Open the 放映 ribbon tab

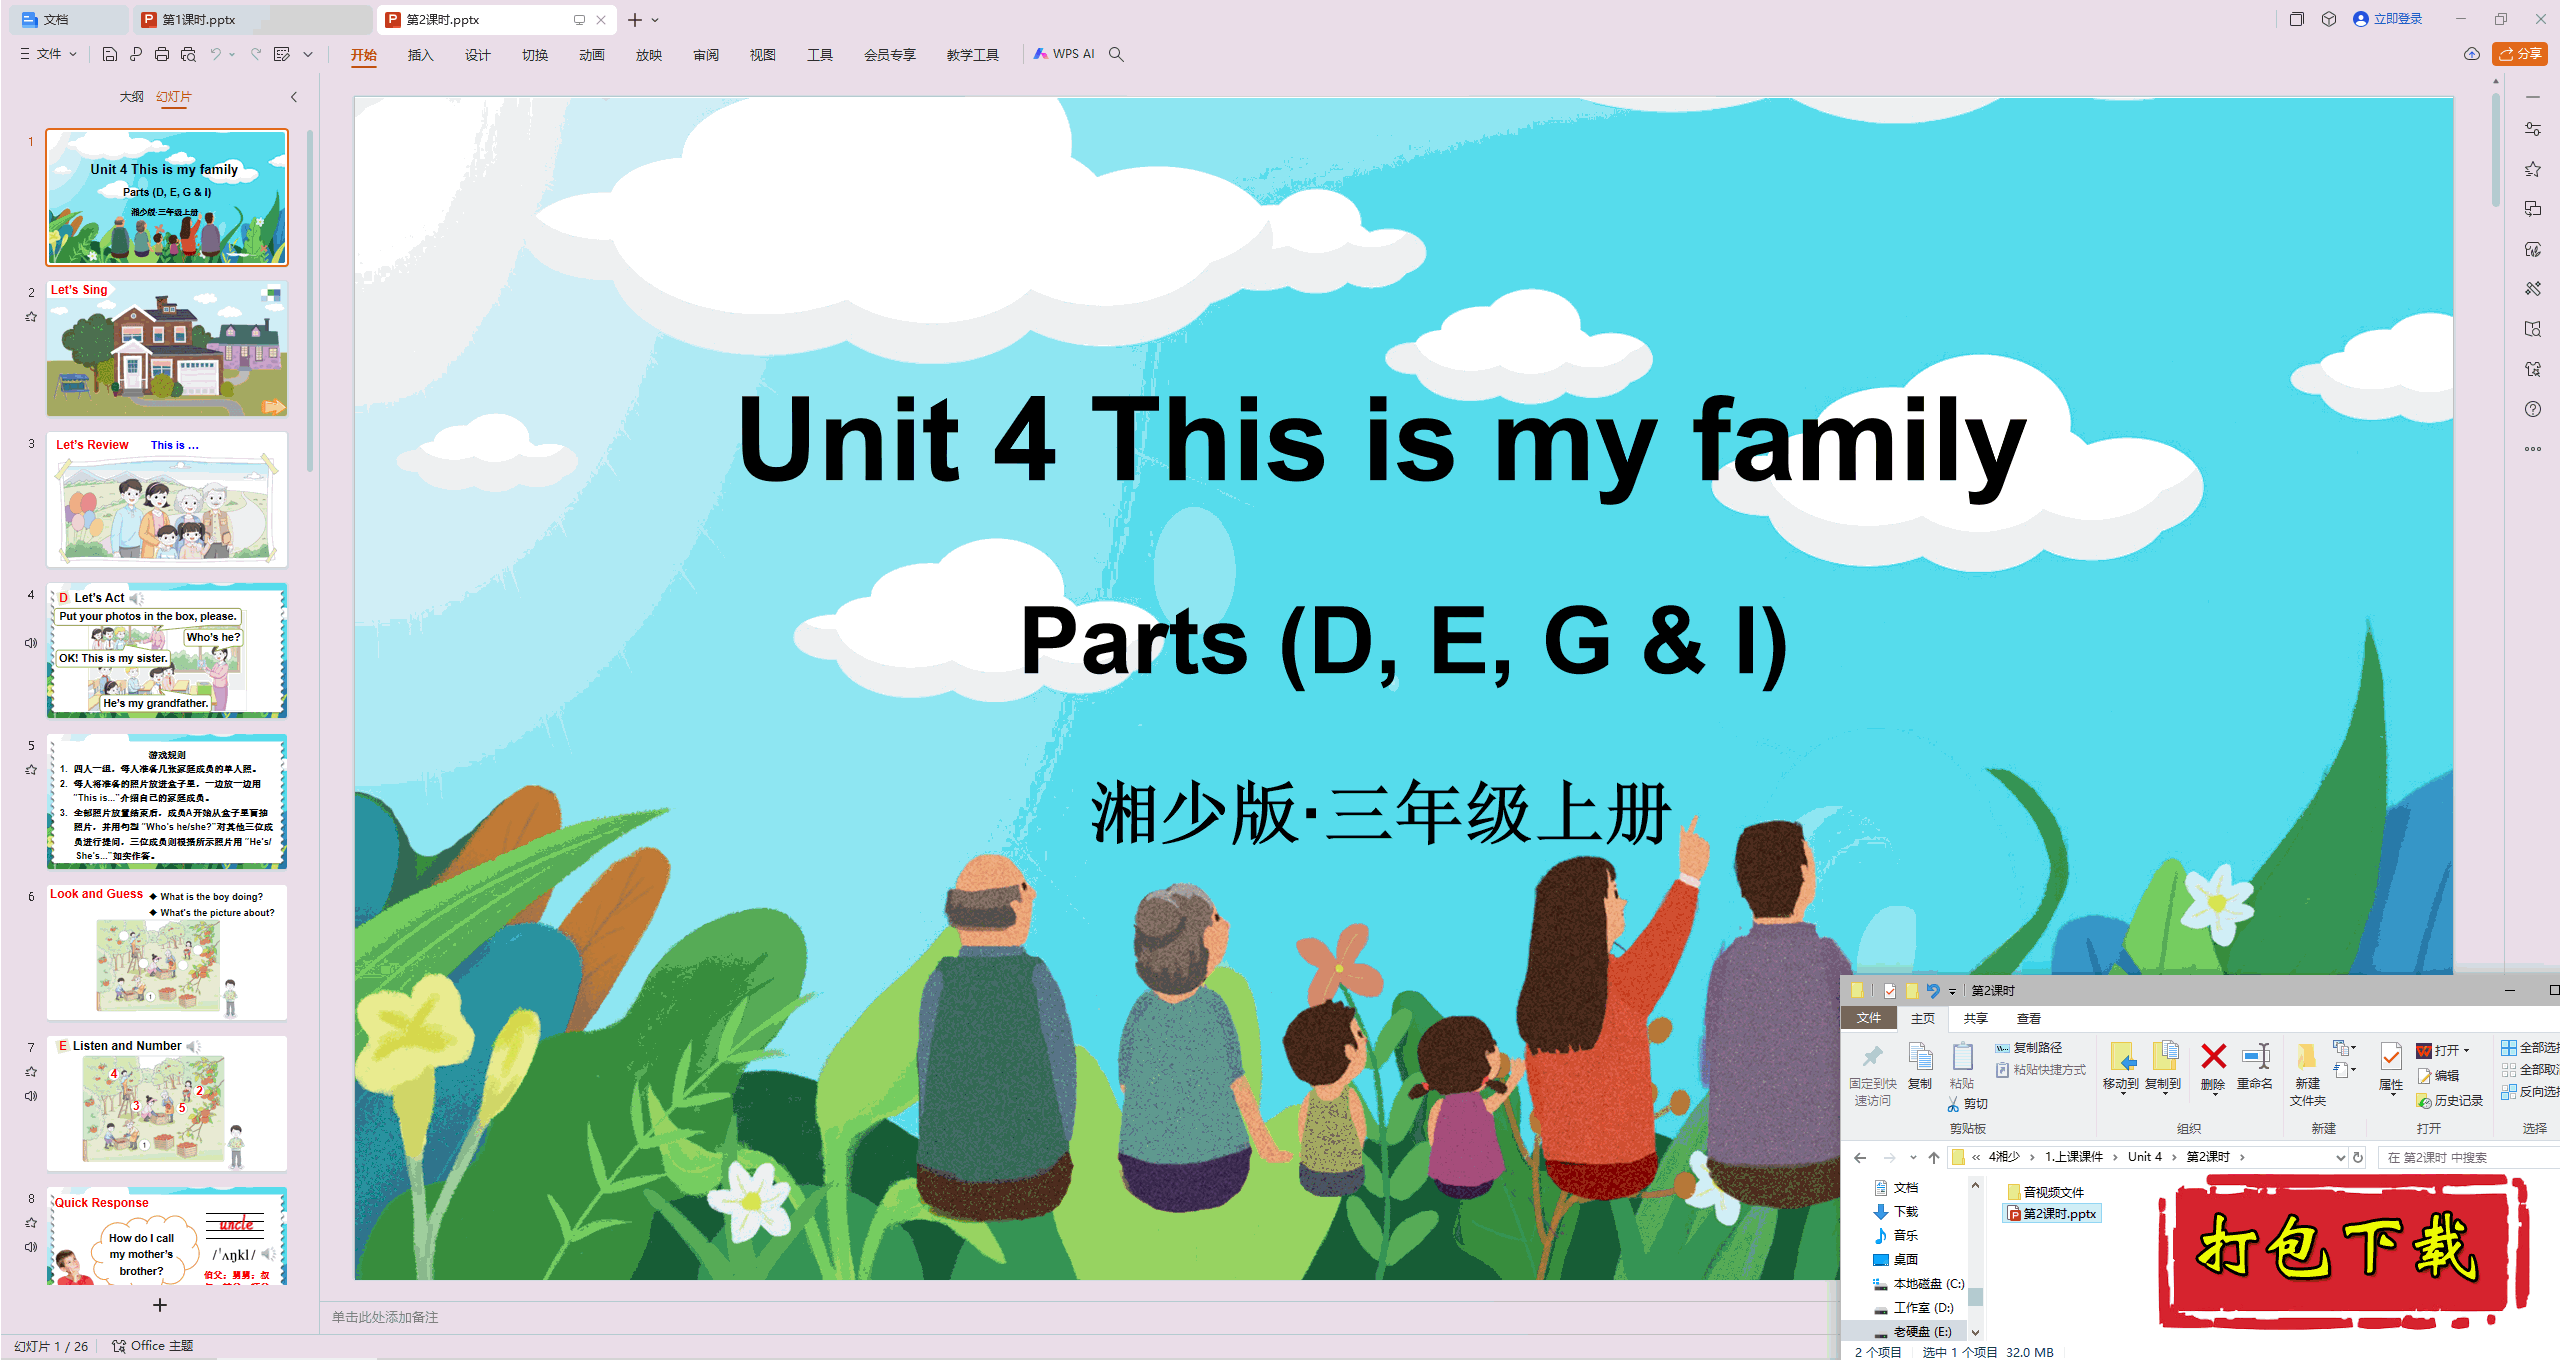pyautogui.click(x=648, y=55)
